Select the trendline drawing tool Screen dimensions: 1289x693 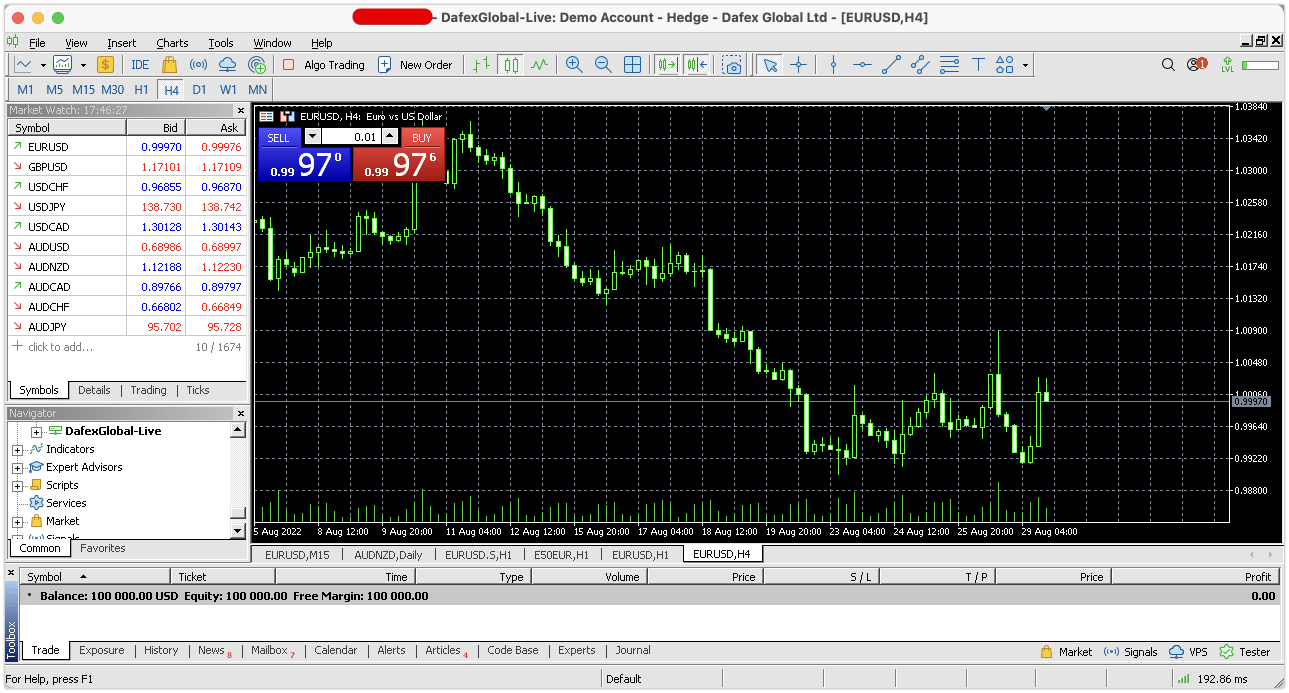coord(891,65)
